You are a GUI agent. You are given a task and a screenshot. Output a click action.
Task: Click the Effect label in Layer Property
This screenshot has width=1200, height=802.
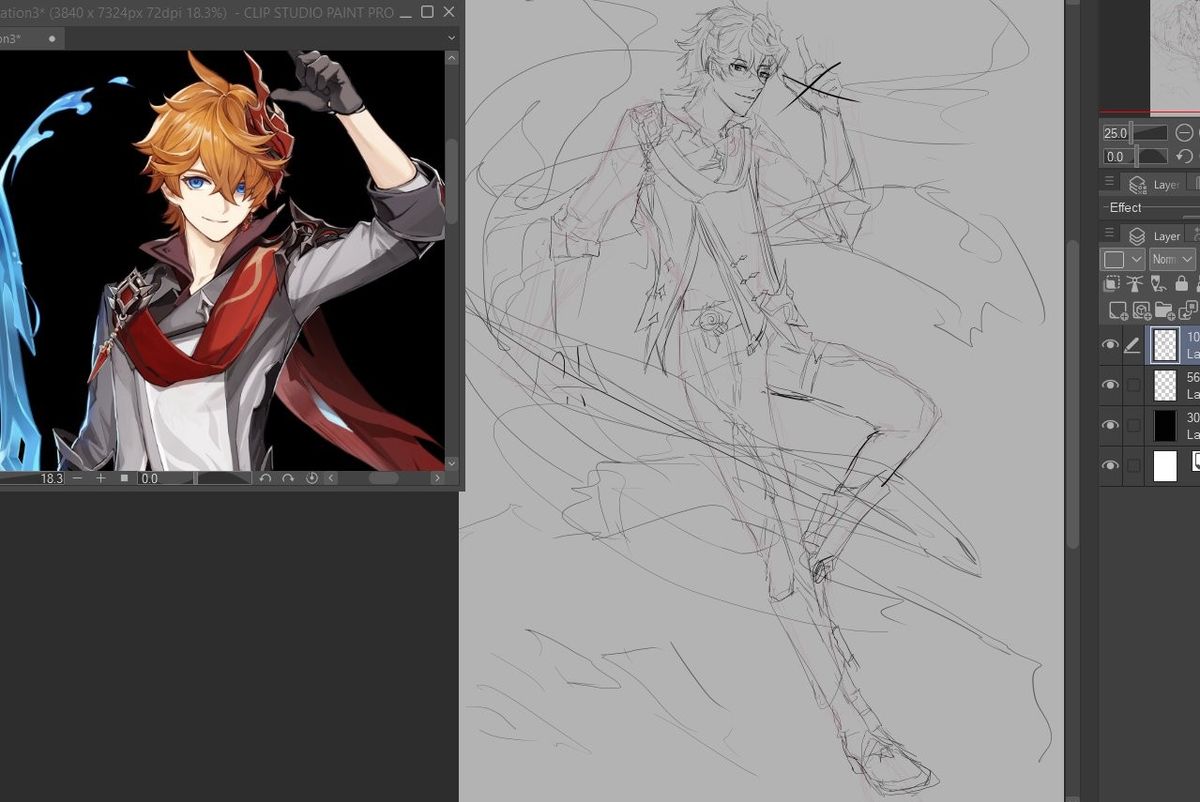[1125, 207]
